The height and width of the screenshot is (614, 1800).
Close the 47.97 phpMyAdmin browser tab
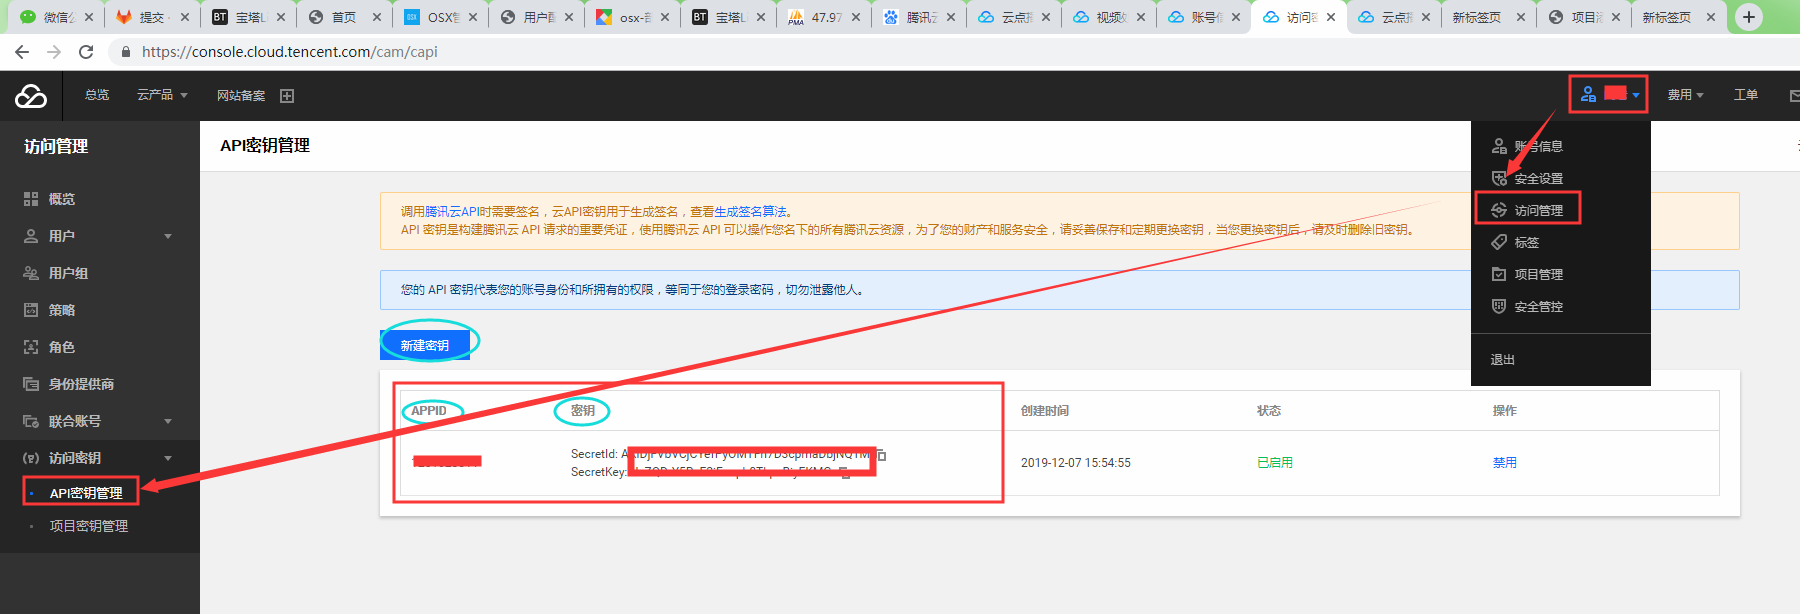click(856, 17)
